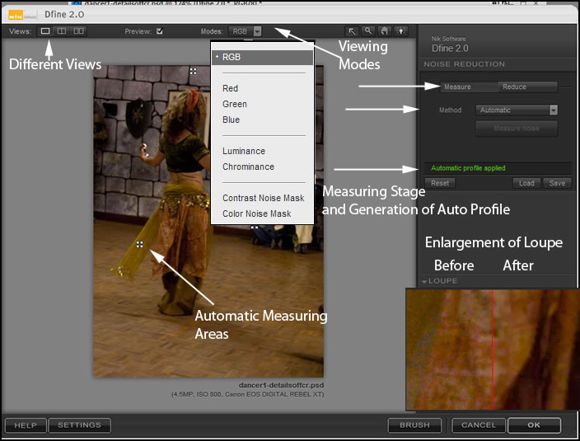This screenshot has width=580, height=441.
Task: Select the arrow selection tool
Action: point(352,31)
